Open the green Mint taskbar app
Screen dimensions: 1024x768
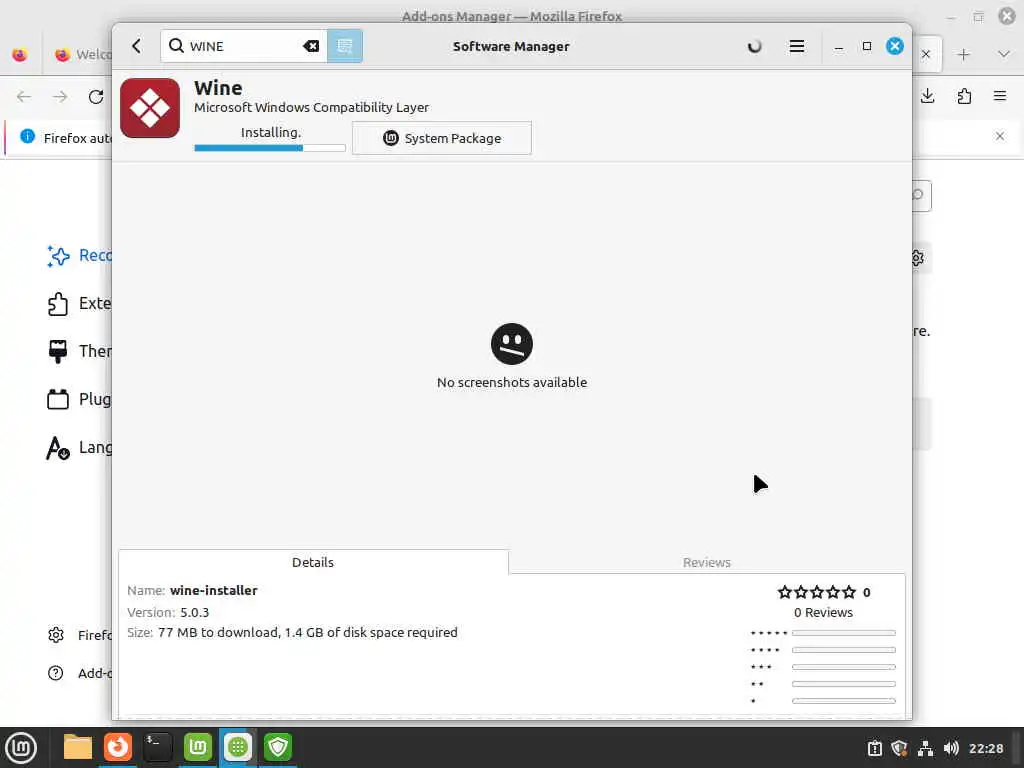click(x=198, y=747)
